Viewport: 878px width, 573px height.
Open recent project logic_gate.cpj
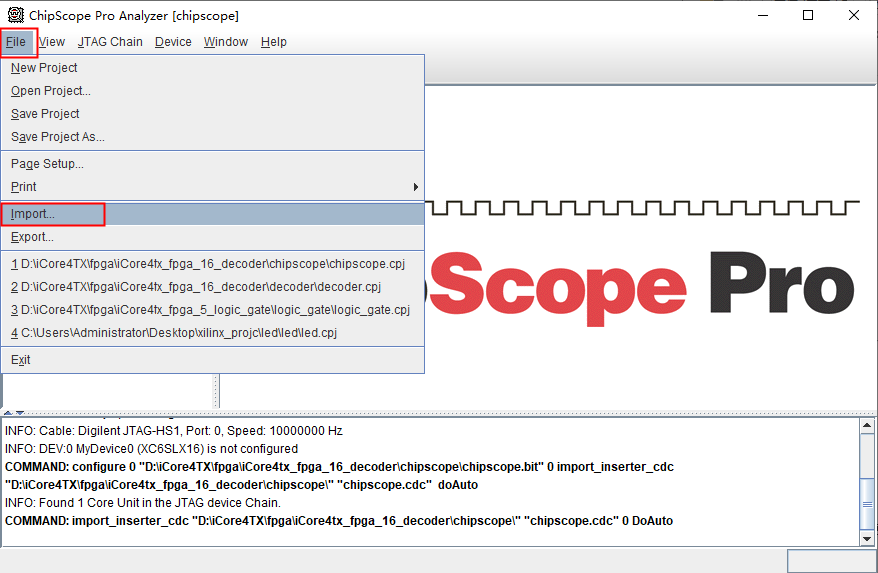coord(210,310)
